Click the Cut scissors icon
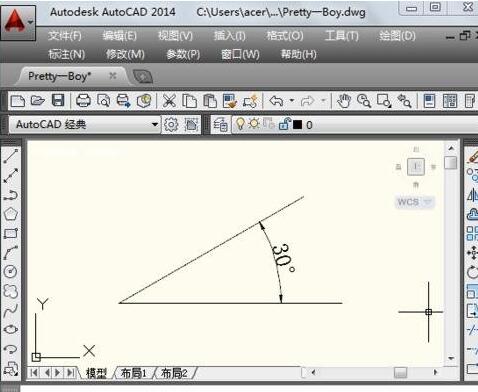 169,101
